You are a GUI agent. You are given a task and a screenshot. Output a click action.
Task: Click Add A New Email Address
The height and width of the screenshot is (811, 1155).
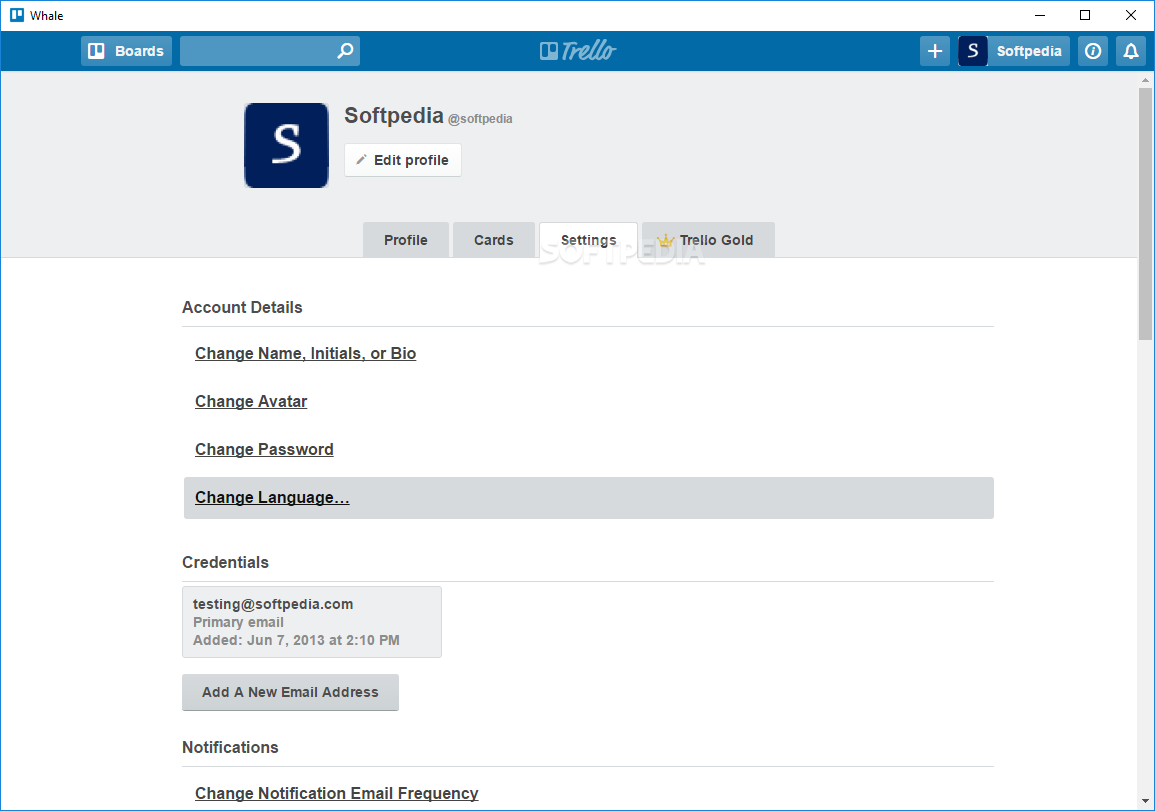click(x=290, y=692)
